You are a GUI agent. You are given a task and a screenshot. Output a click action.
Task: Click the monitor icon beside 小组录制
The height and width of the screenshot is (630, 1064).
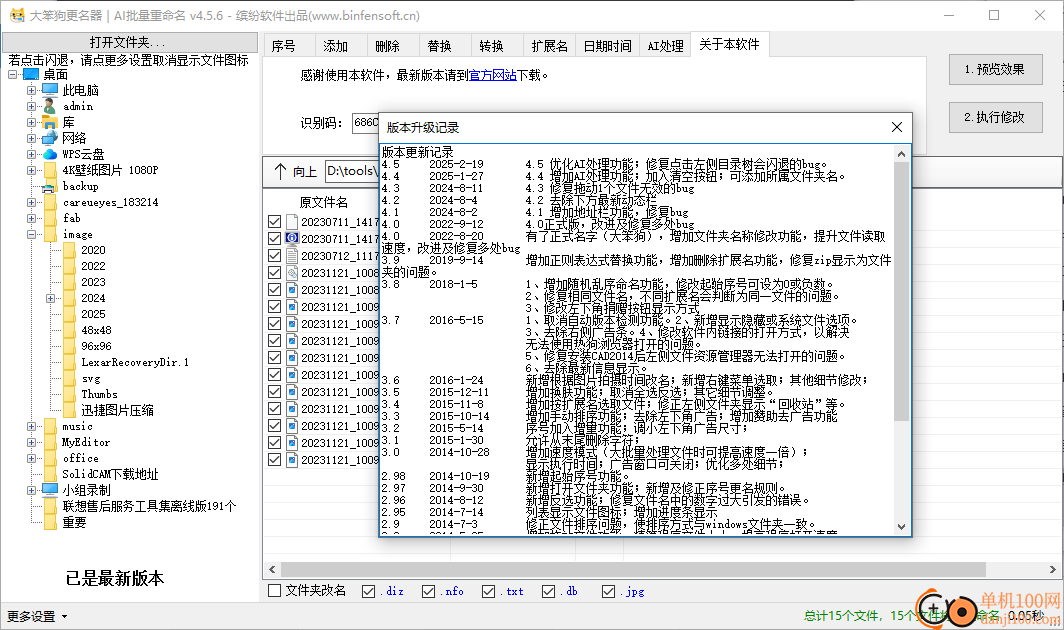[x=50, y=489]
